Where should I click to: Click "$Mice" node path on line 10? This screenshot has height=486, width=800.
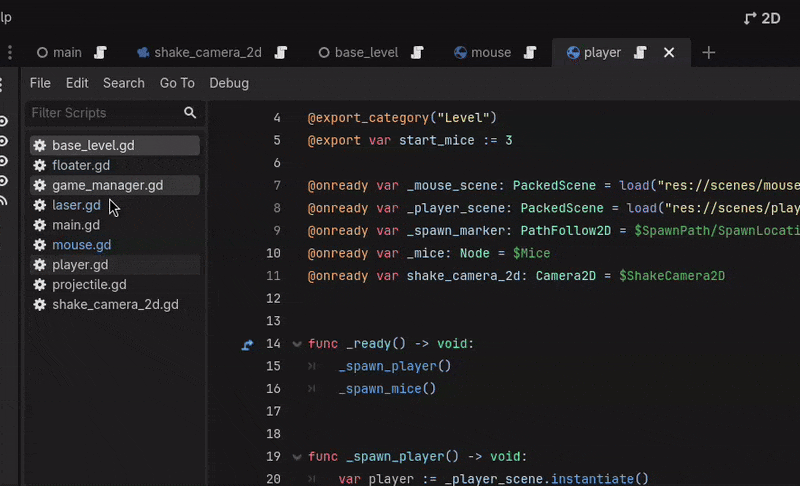(x=532, y=253)
